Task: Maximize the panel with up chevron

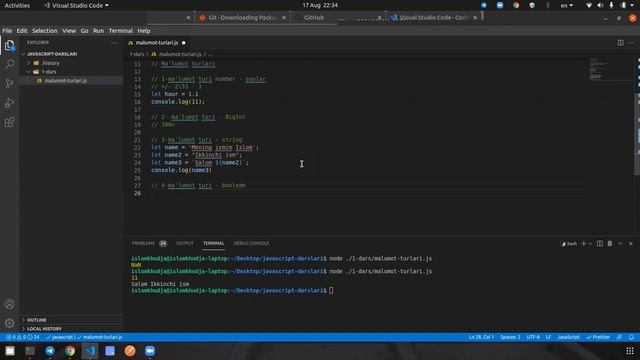Action: point(620,243)
